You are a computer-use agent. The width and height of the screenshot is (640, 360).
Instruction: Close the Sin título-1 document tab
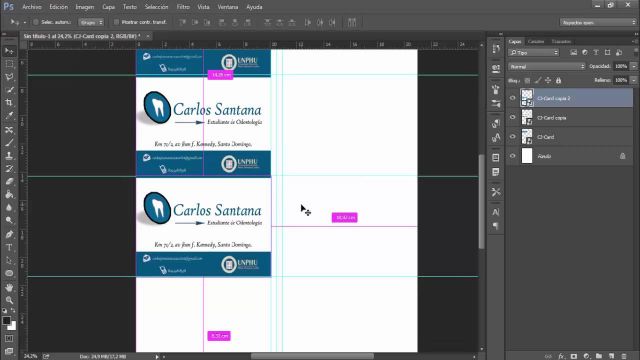point(148,36)
